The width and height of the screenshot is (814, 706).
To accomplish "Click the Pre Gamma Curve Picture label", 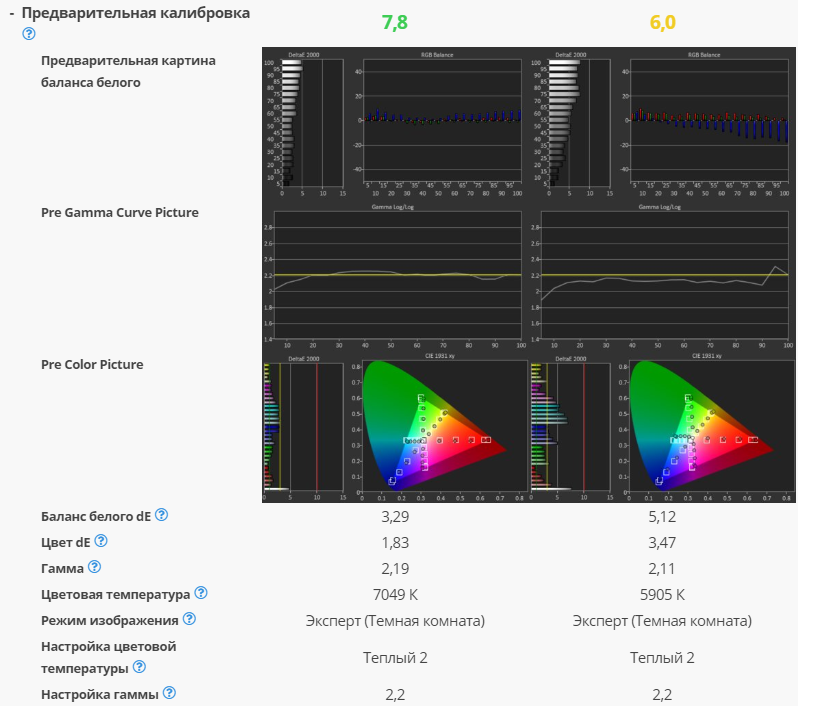I will click(119, 212).
